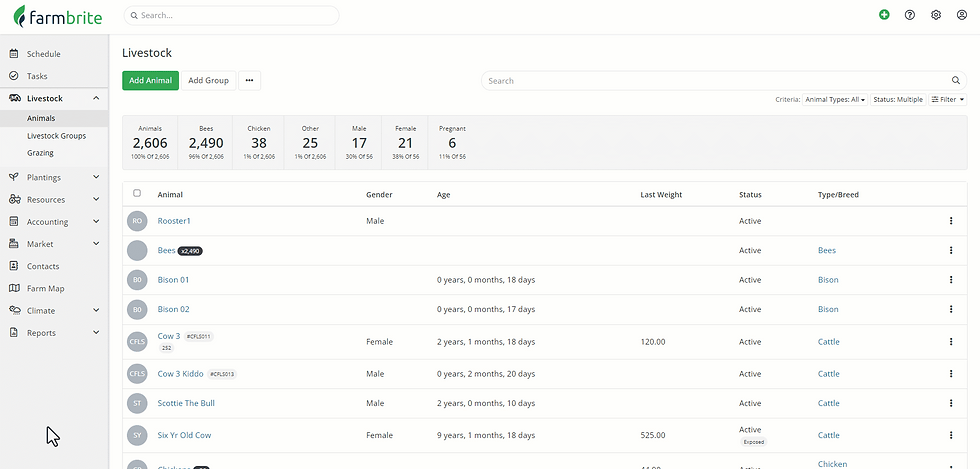Open row actions menu for Bison 02
This screenshot has width=980, height=469.
[x=951, y=309]
